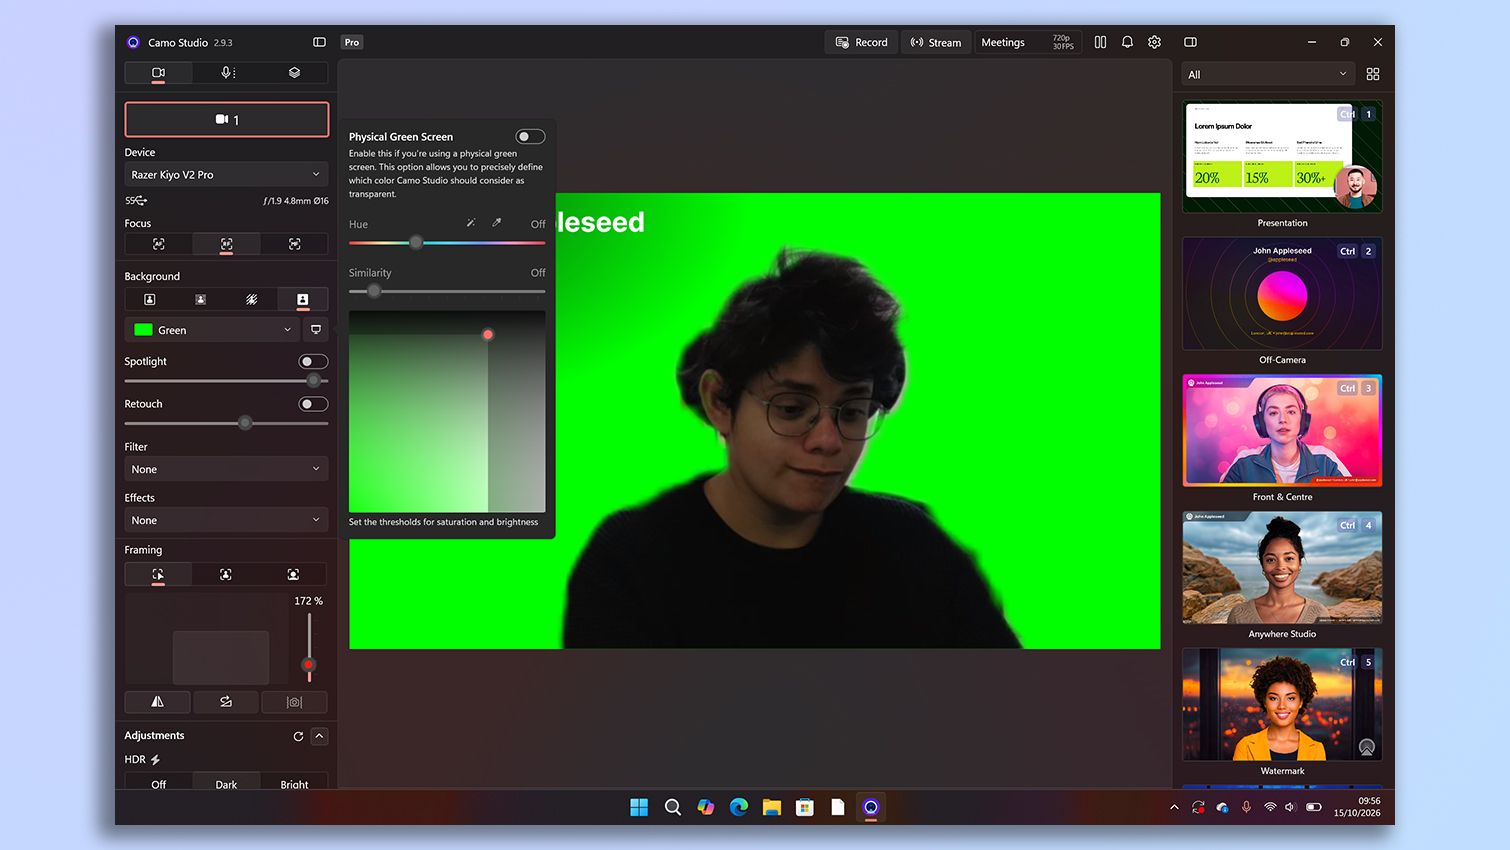Click the Similarity slider
The width and height of the screenshot is (1510, 850).
[x=447, y=291]
